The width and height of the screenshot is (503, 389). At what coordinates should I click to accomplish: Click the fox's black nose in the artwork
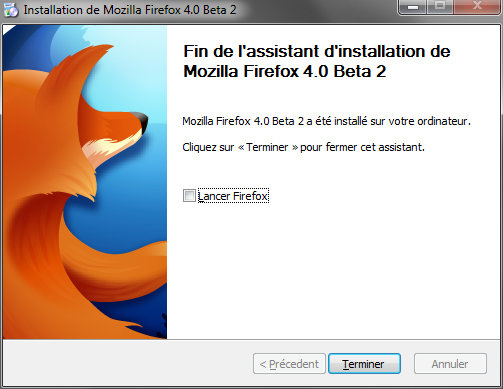(143, 122)
